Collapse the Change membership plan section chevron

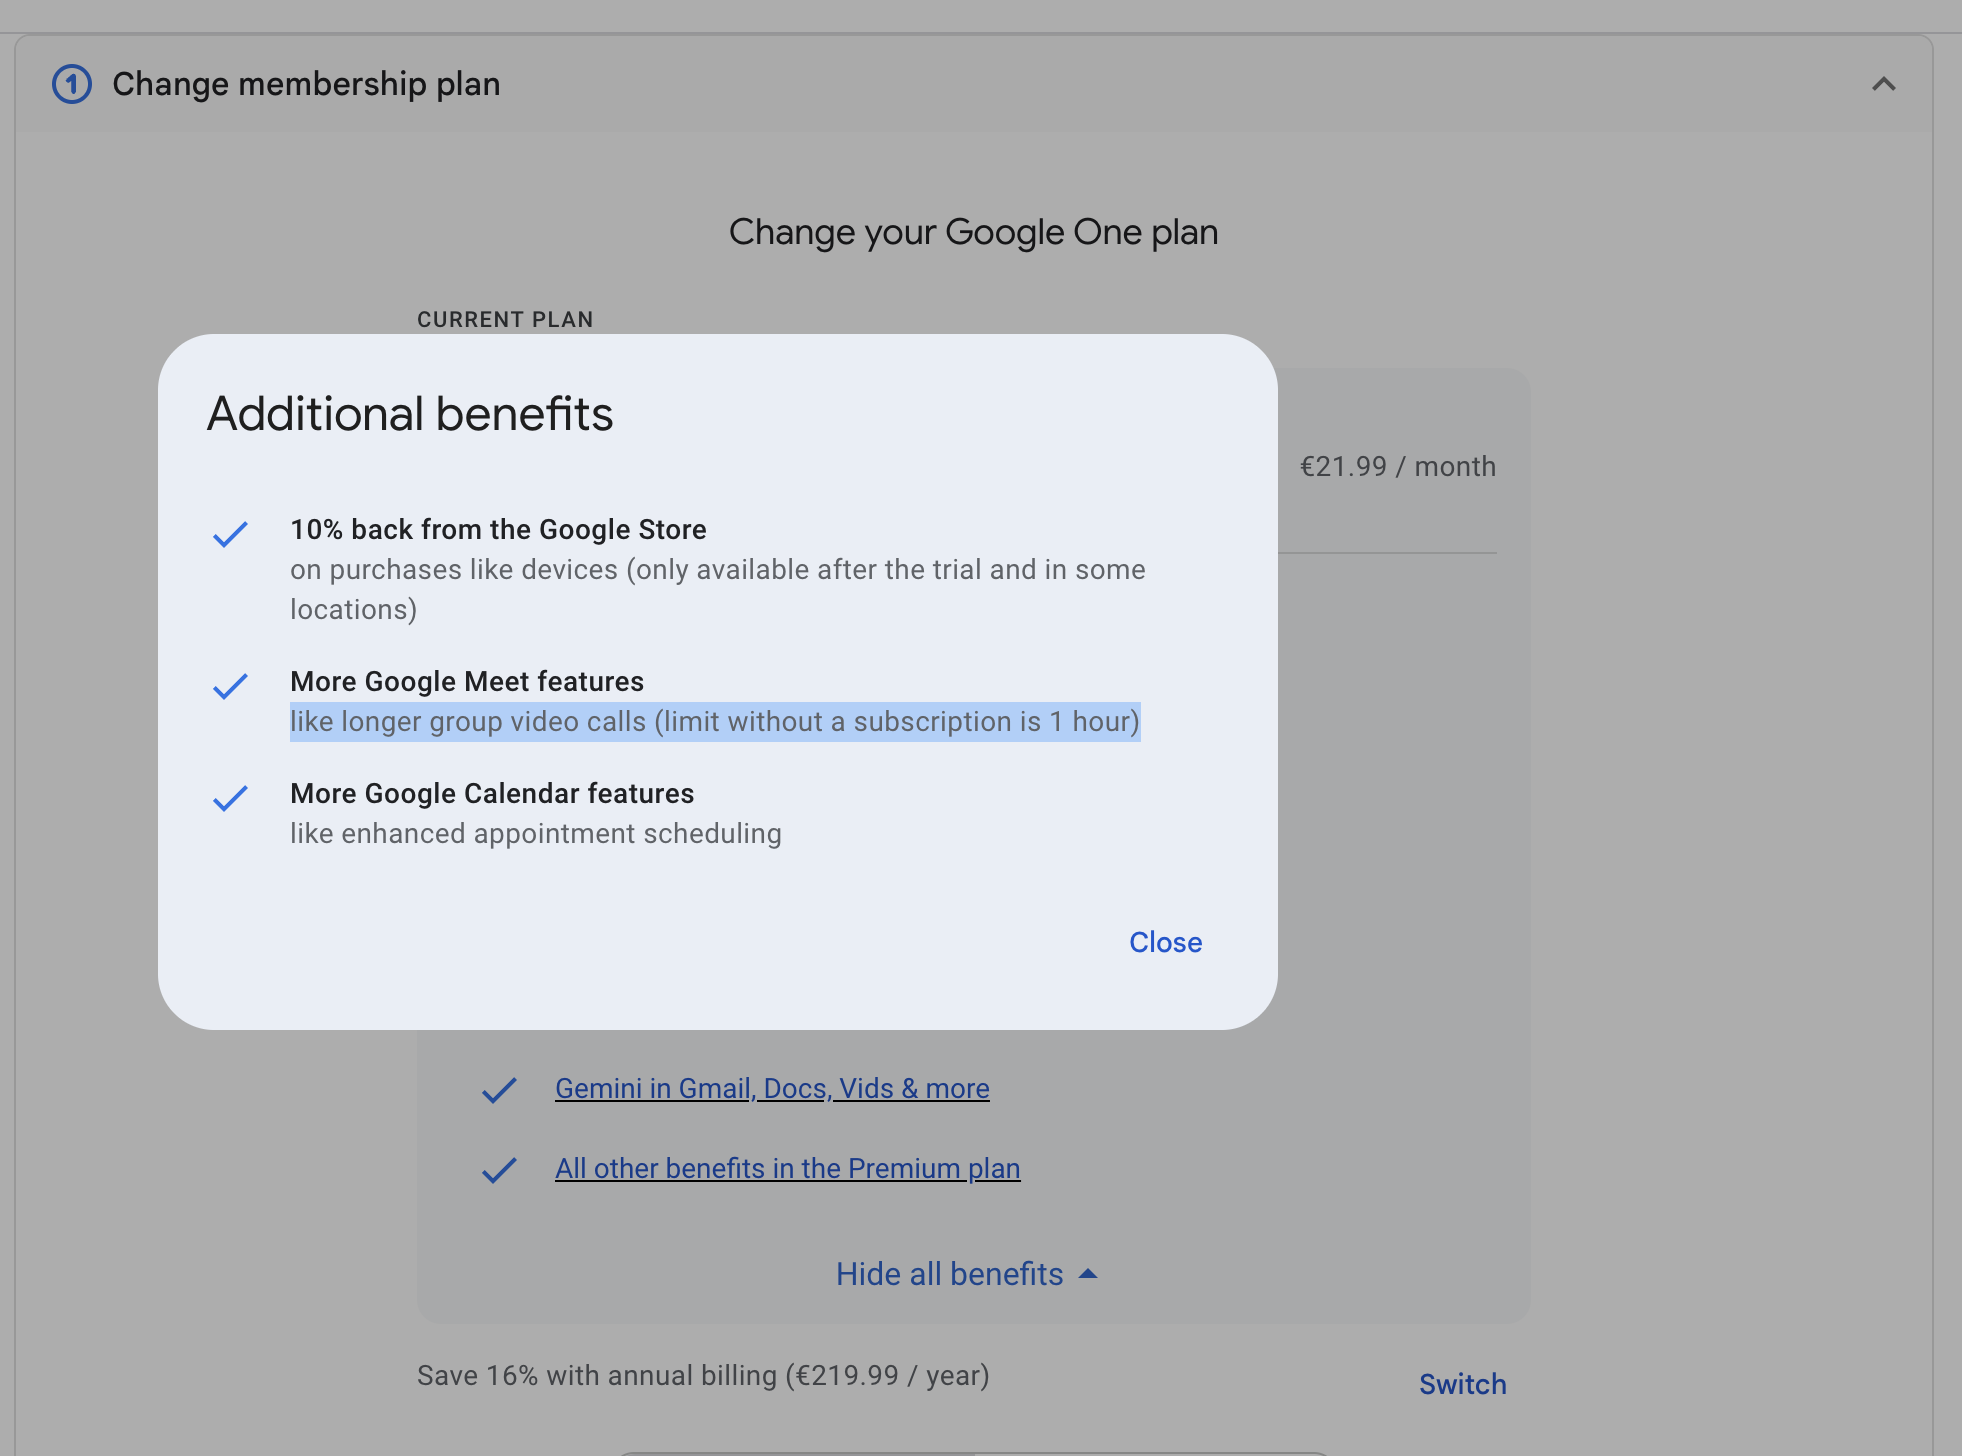1883,84
